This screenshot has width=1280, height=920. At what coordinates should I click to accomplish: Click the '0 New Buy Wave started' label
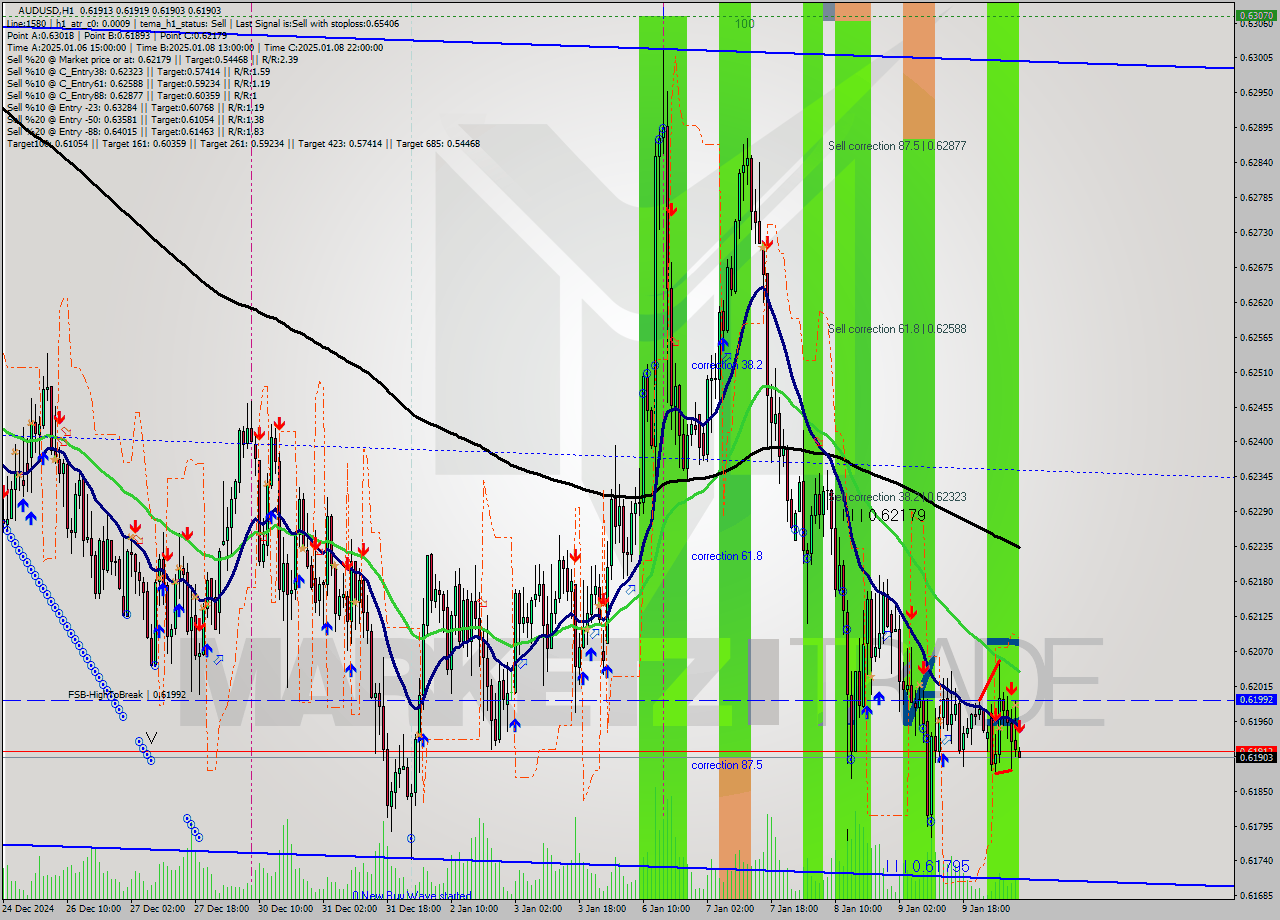[x=412, y=896]
